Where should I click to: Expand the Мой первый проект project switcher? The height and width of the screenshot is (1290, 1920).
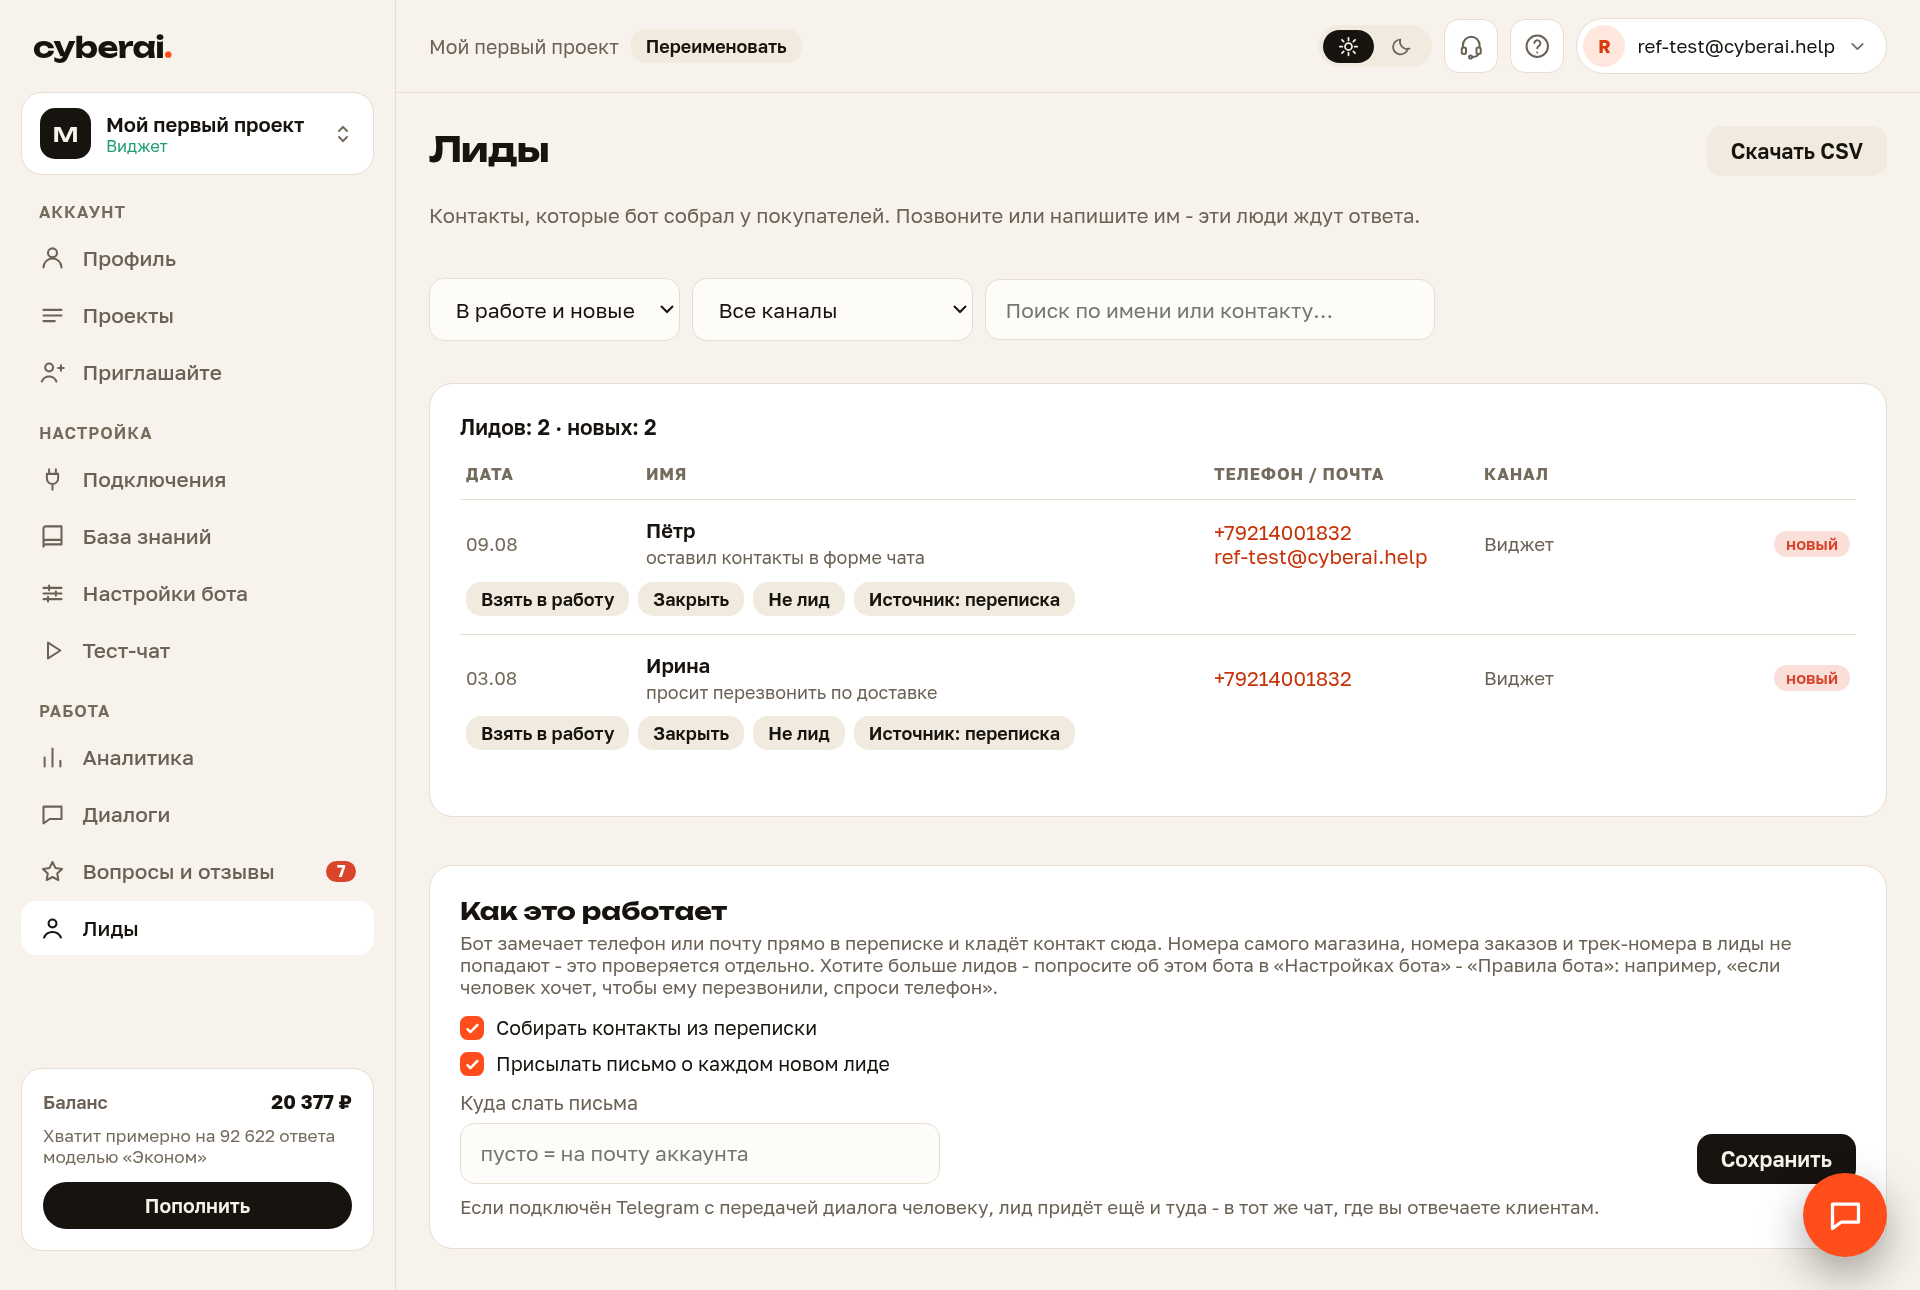(x=197, y=134)
